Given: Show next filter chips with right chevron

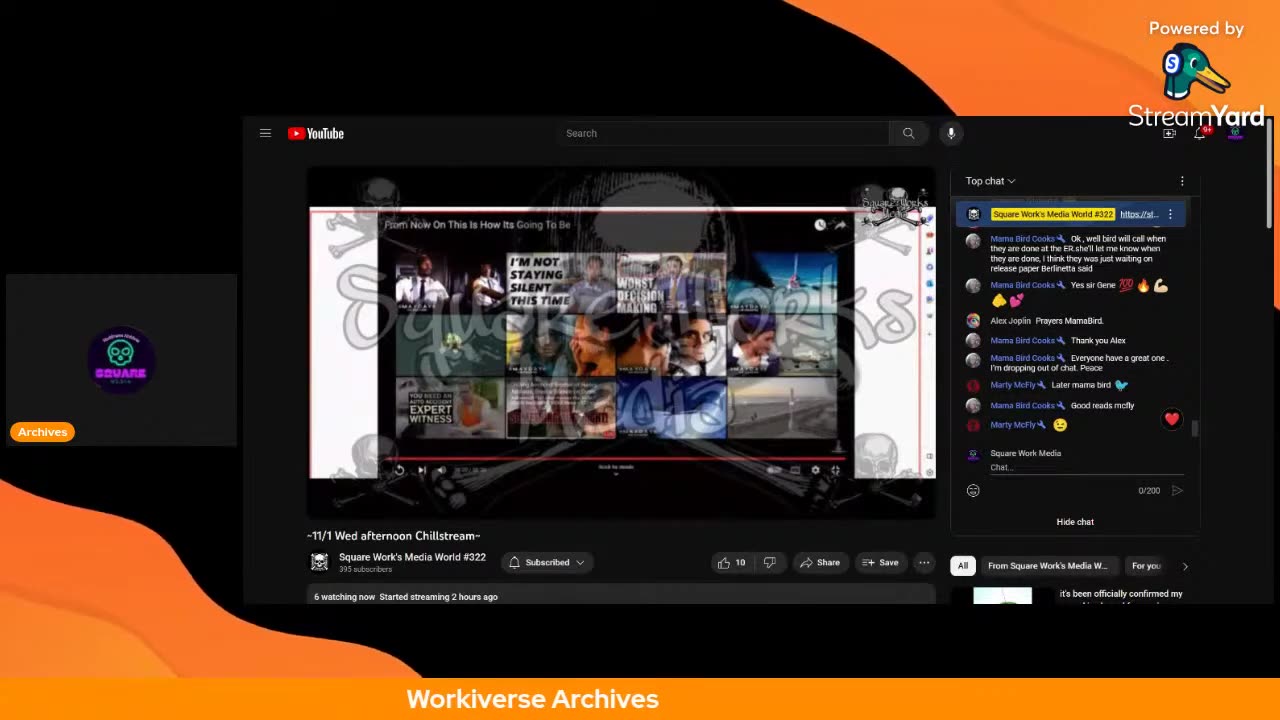Looking at the screenshot, I should (1185, 566).
